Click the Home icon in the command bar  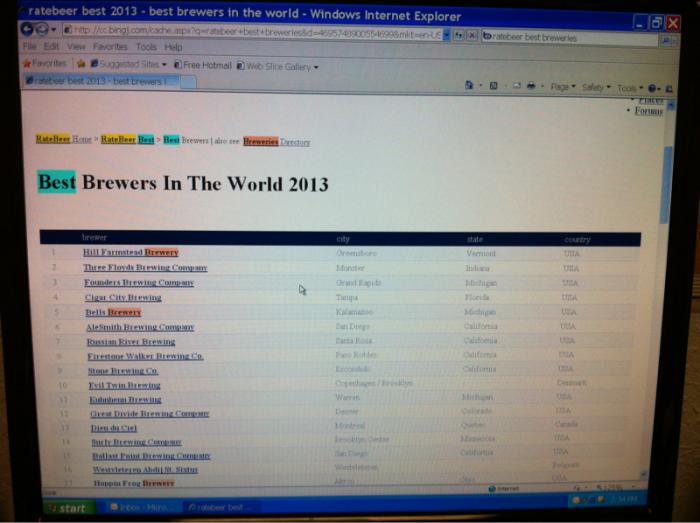point(469,85)
